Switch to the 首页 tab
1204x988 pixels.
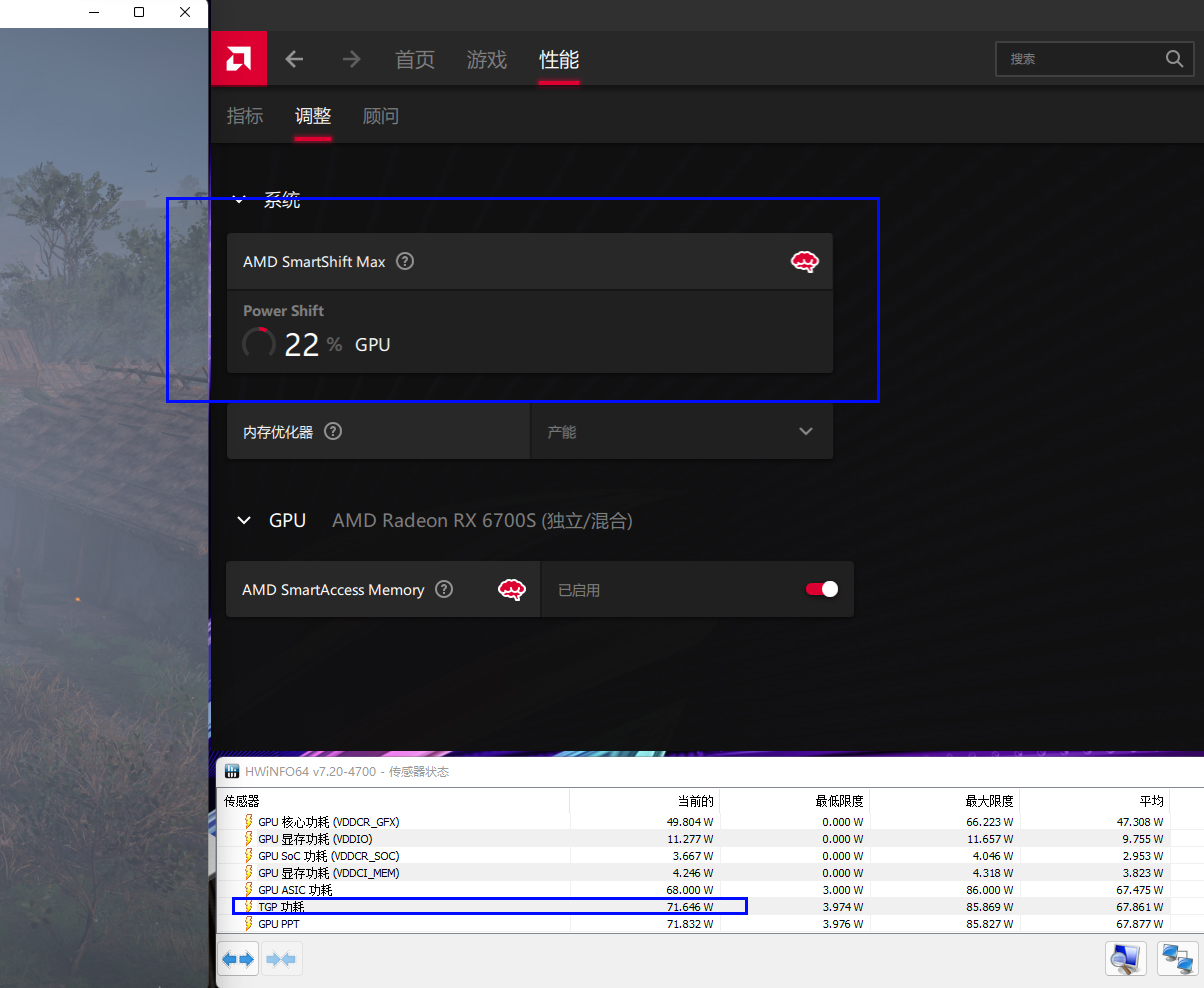(x=415, y=60)
